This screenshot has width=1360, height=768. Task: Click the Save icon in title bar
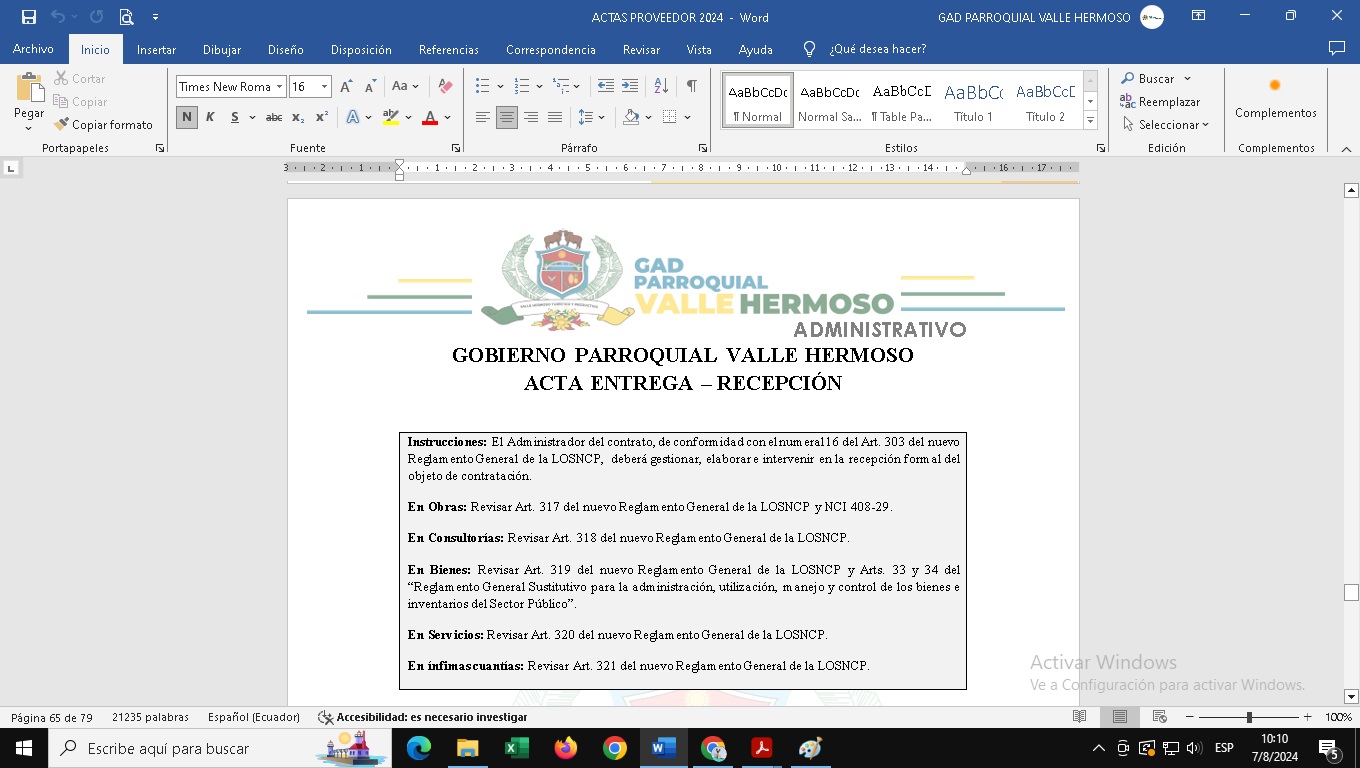coord(28,17)
